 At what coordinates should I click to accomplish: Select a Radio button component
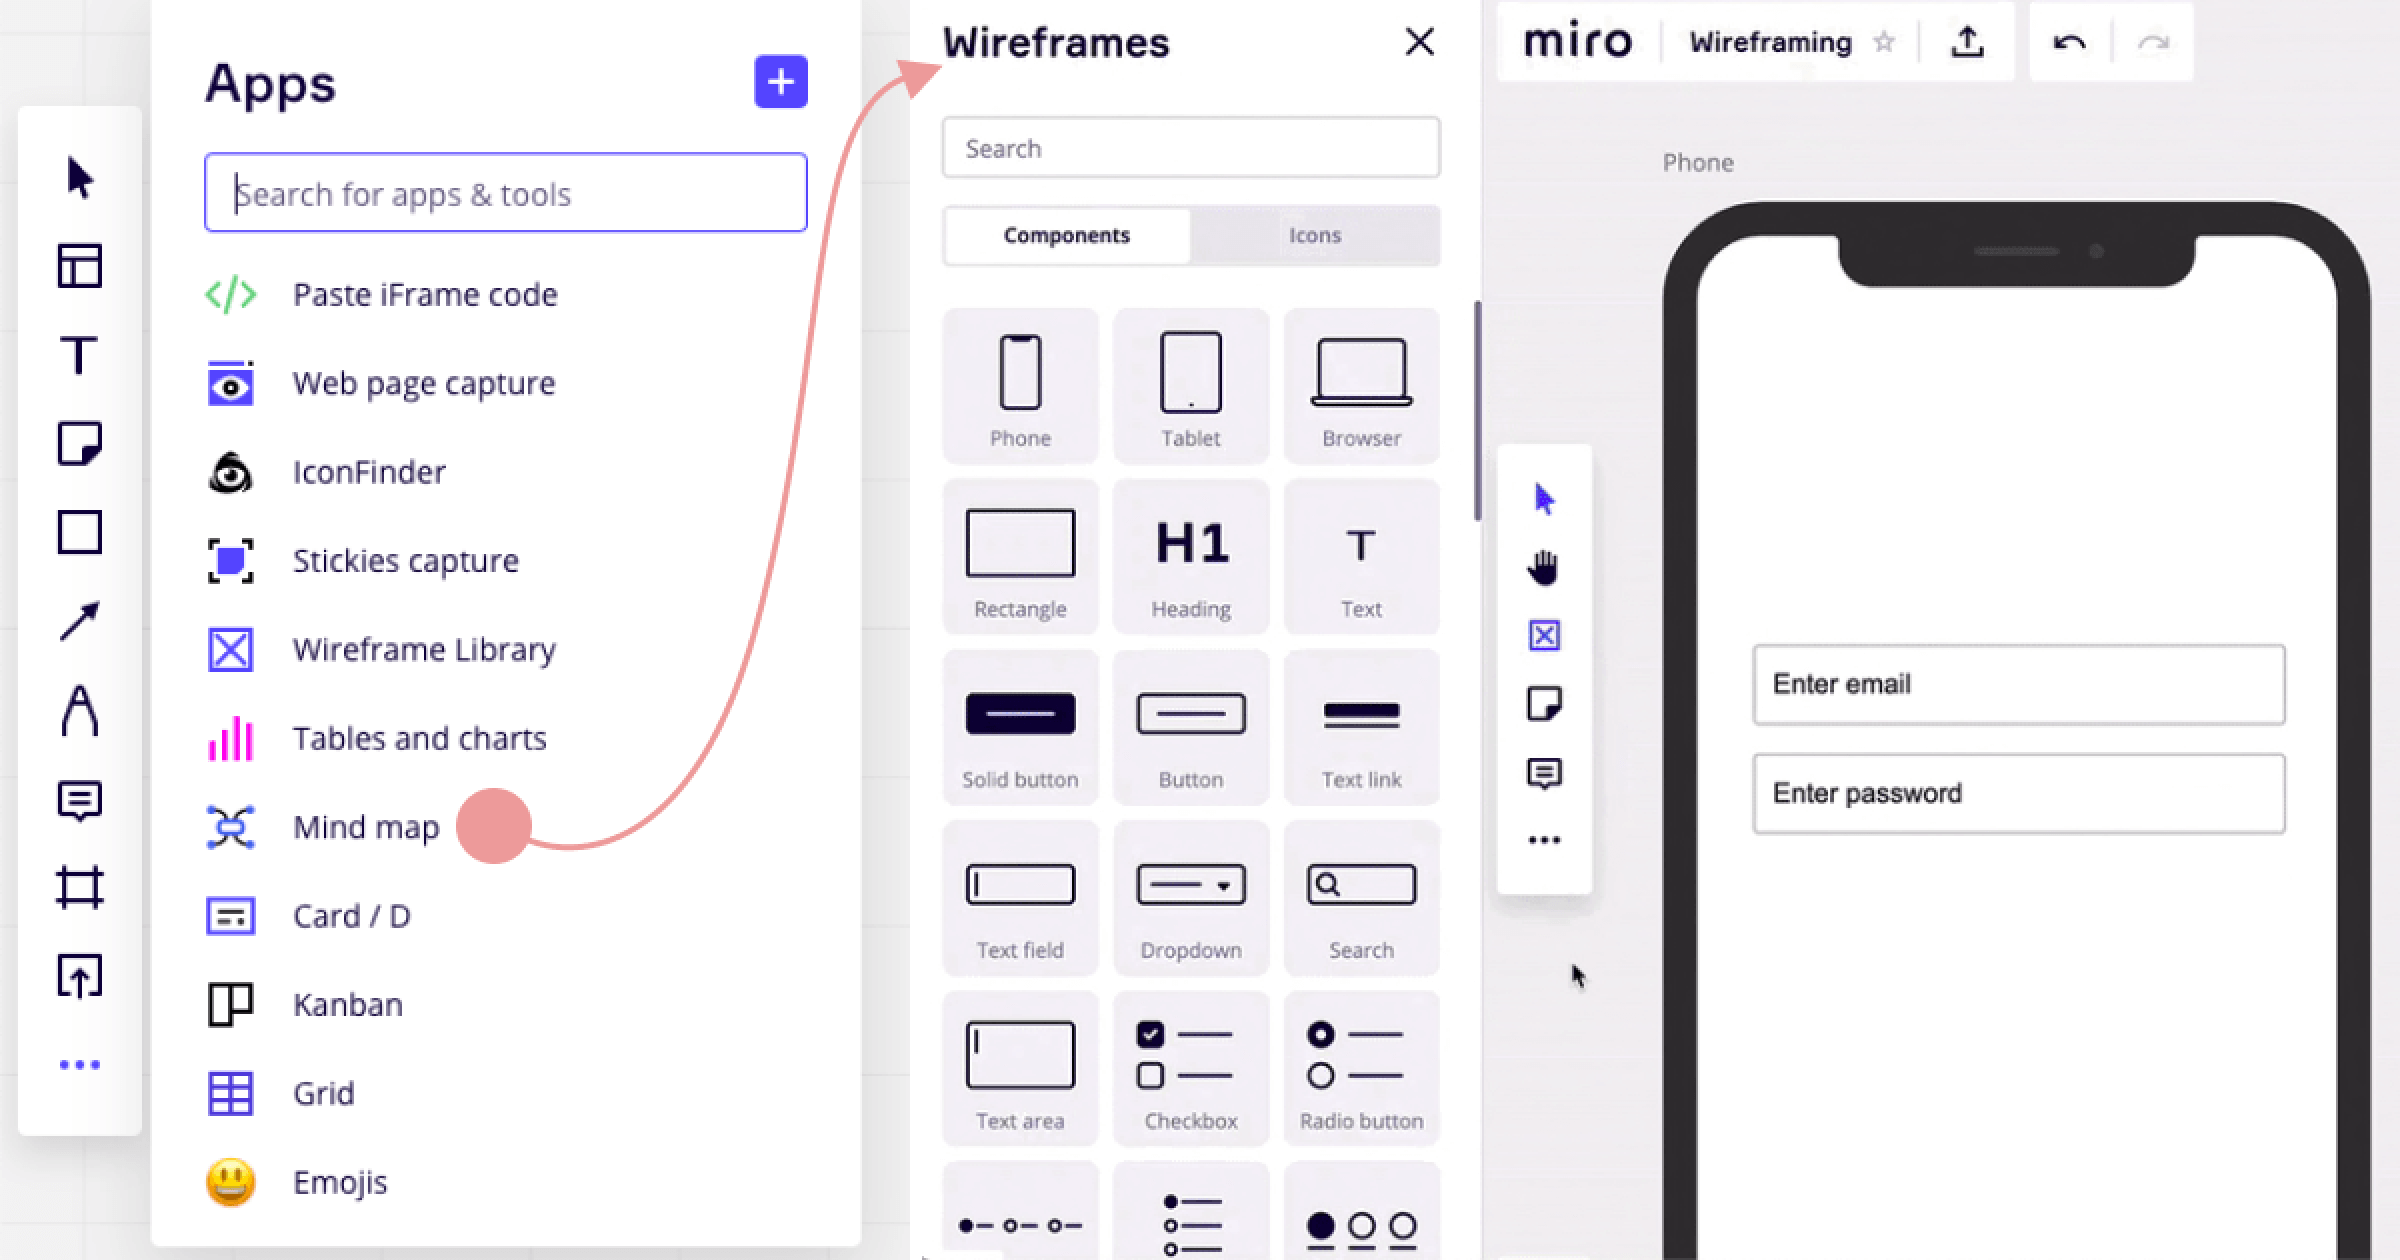pyautogui.click(x=1360, y=1071)
